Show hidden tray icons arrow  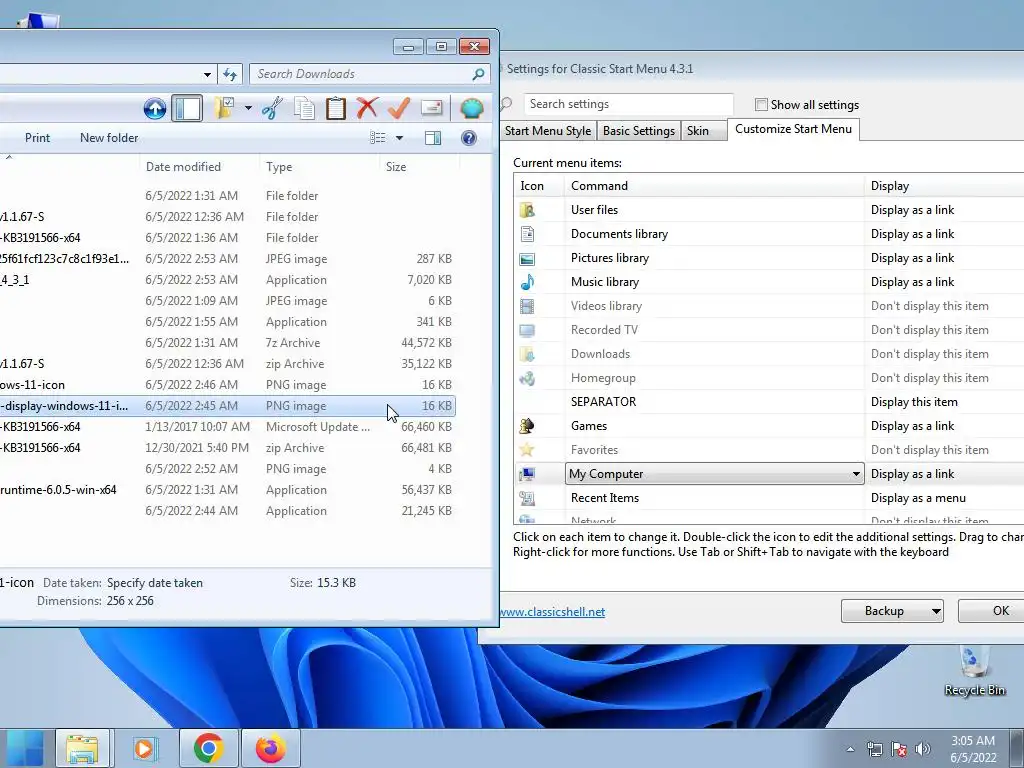(x=850, y=749)
